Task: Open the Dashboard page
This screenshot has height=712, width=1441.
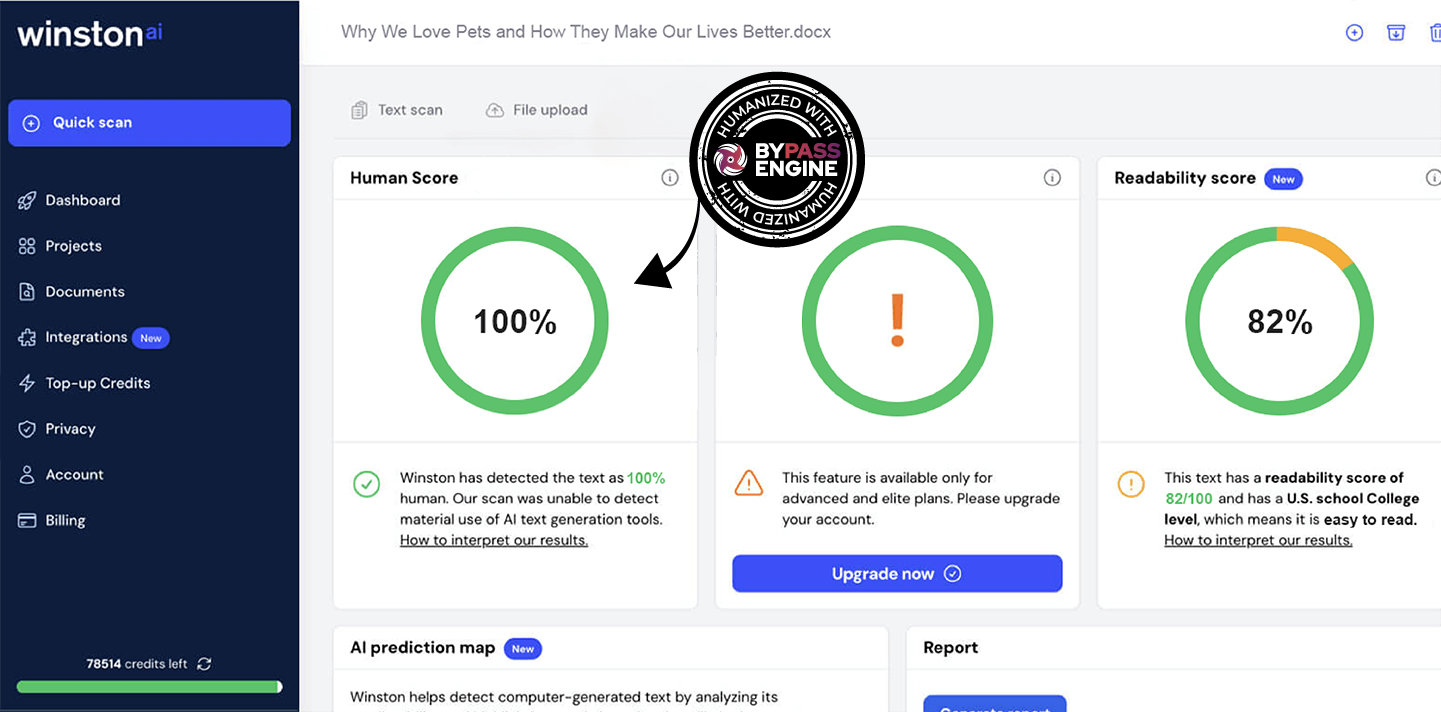Action: [82, 200]
